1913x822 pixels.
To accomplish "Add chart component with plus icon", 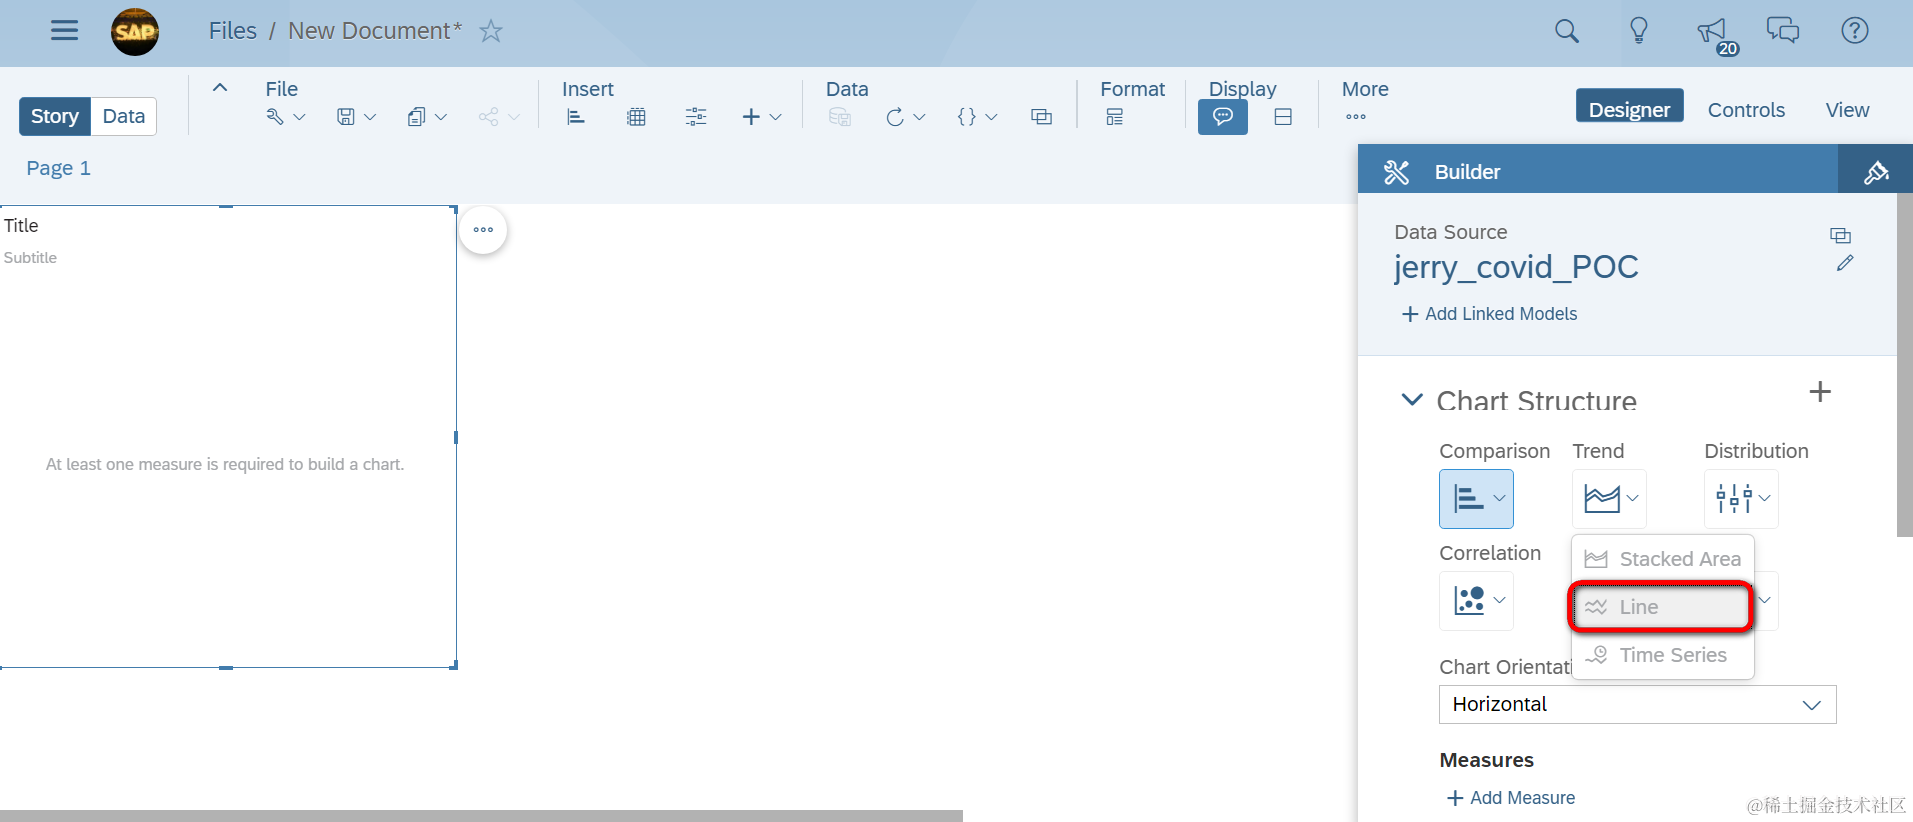I will [x=1820, y=391].
